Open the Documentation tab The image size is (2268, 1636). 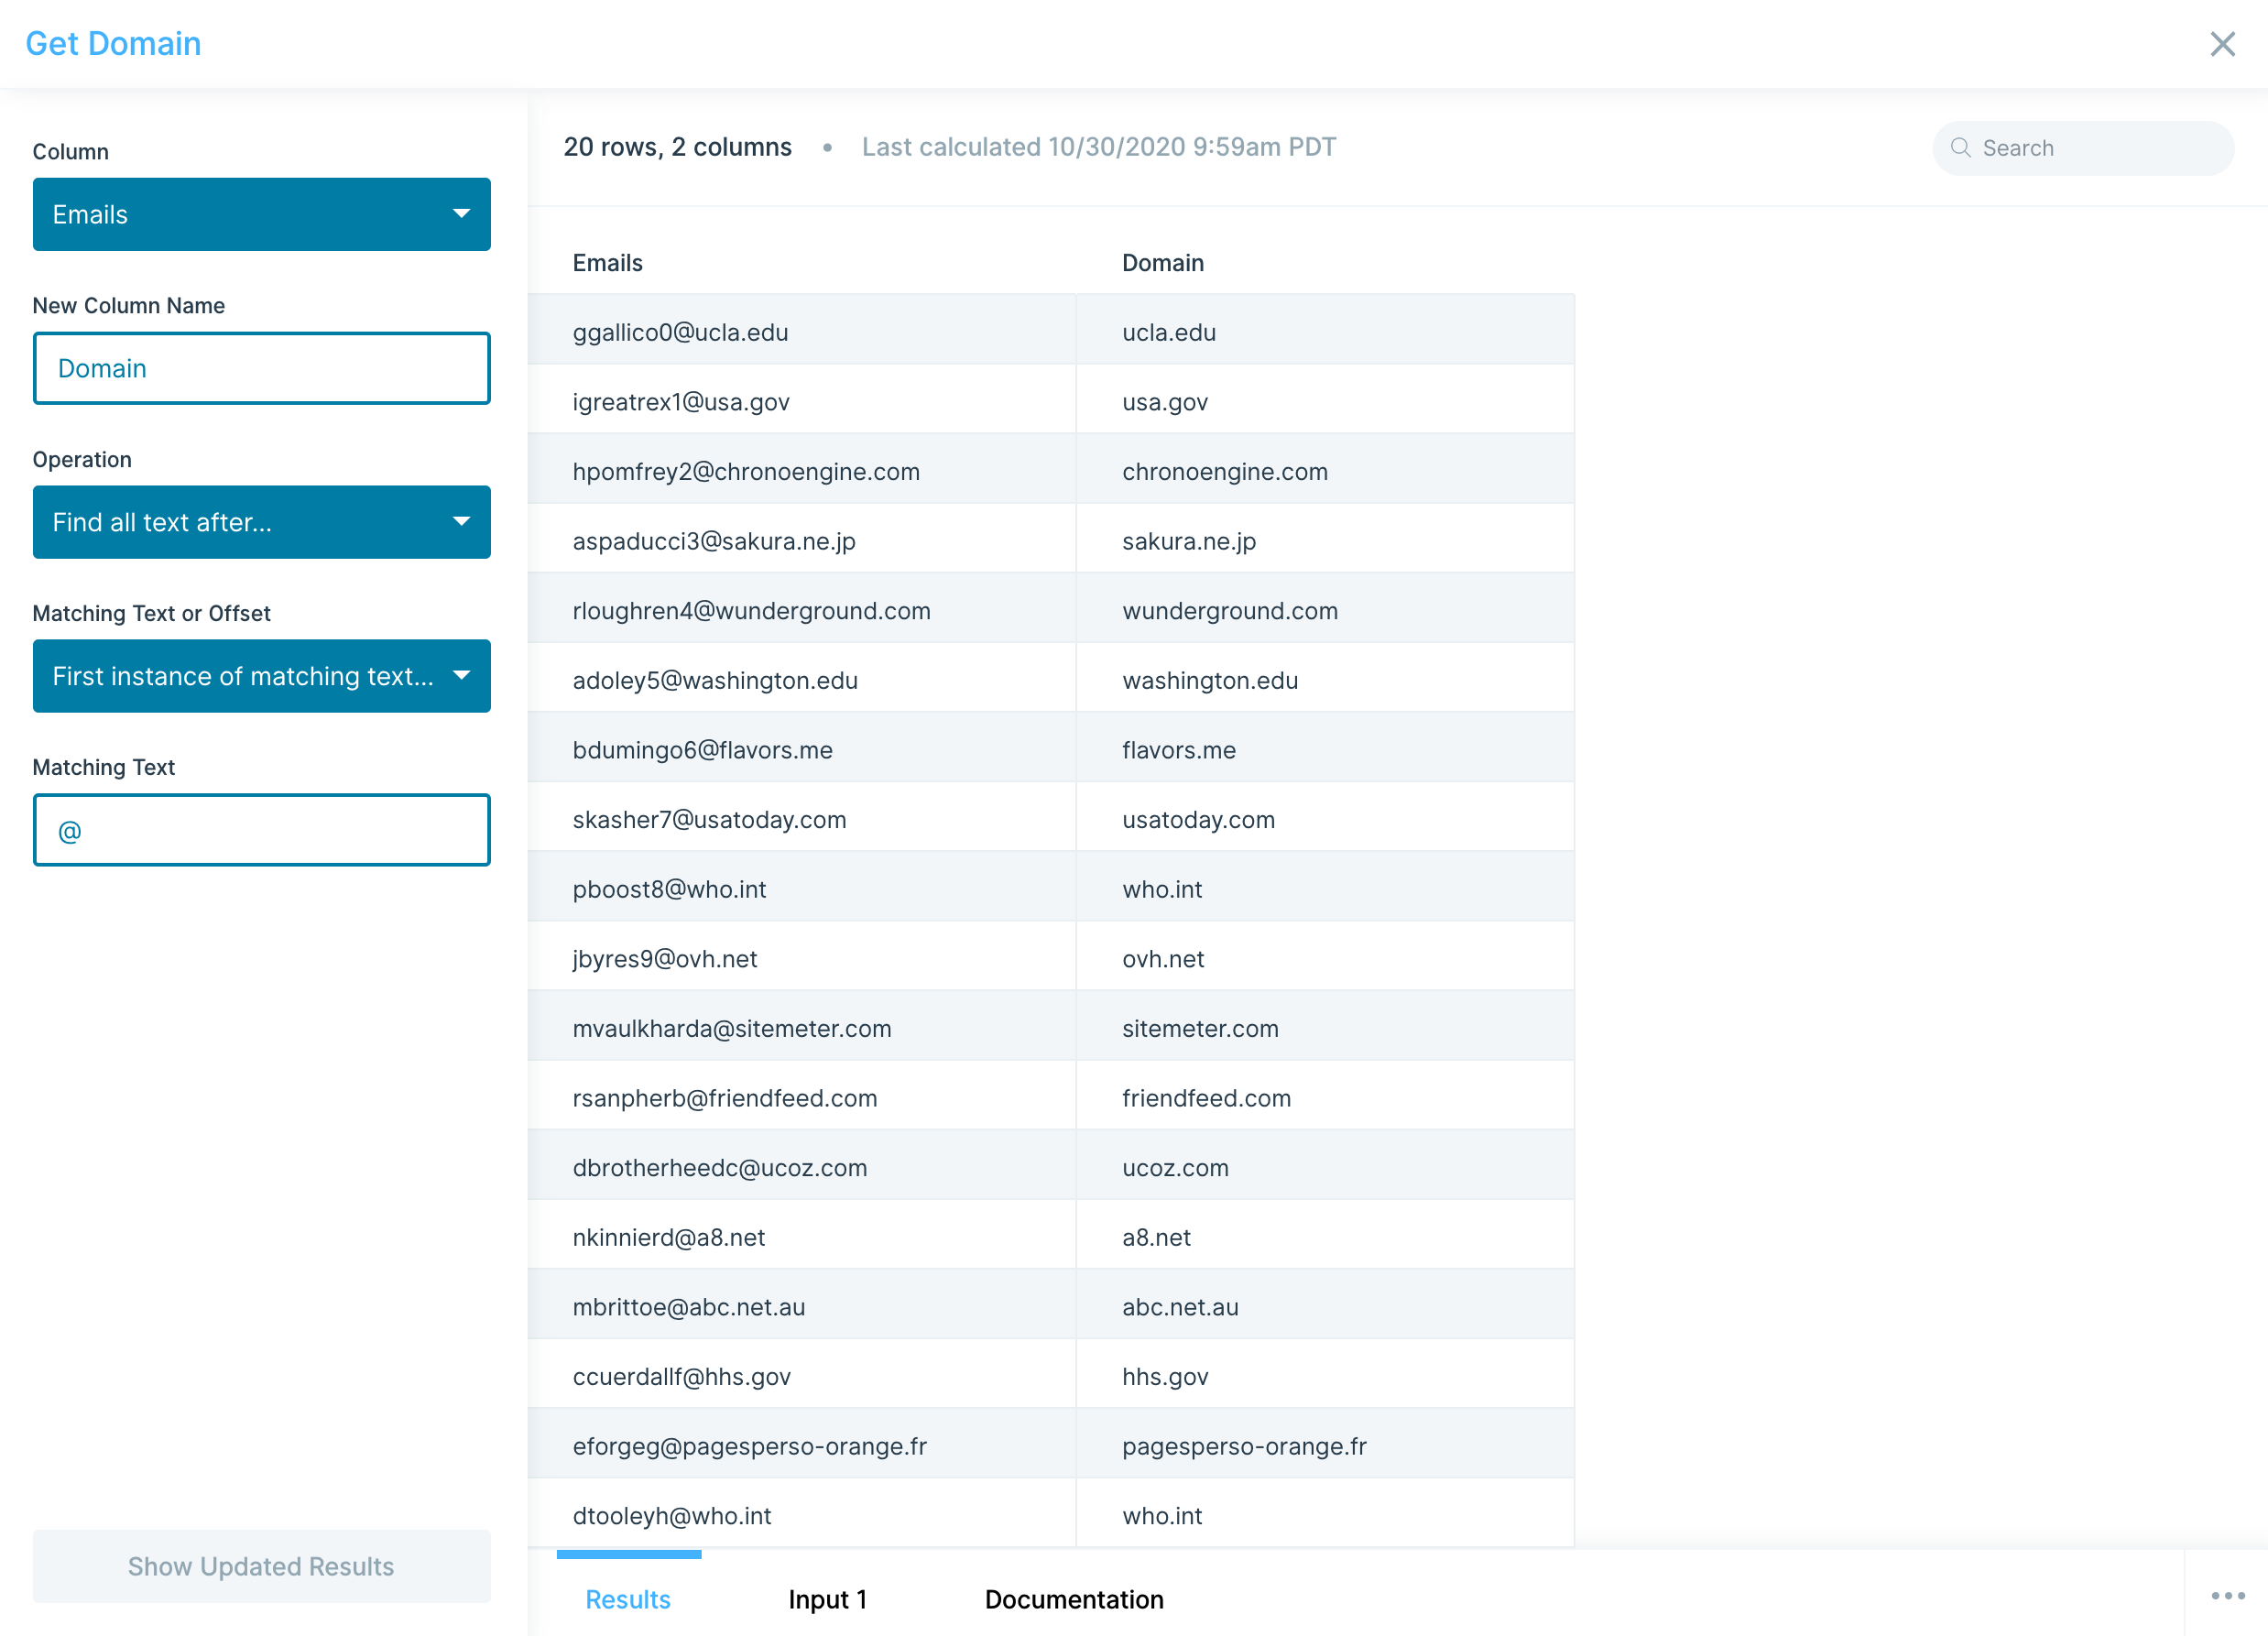click(x=1074, y=1599)
